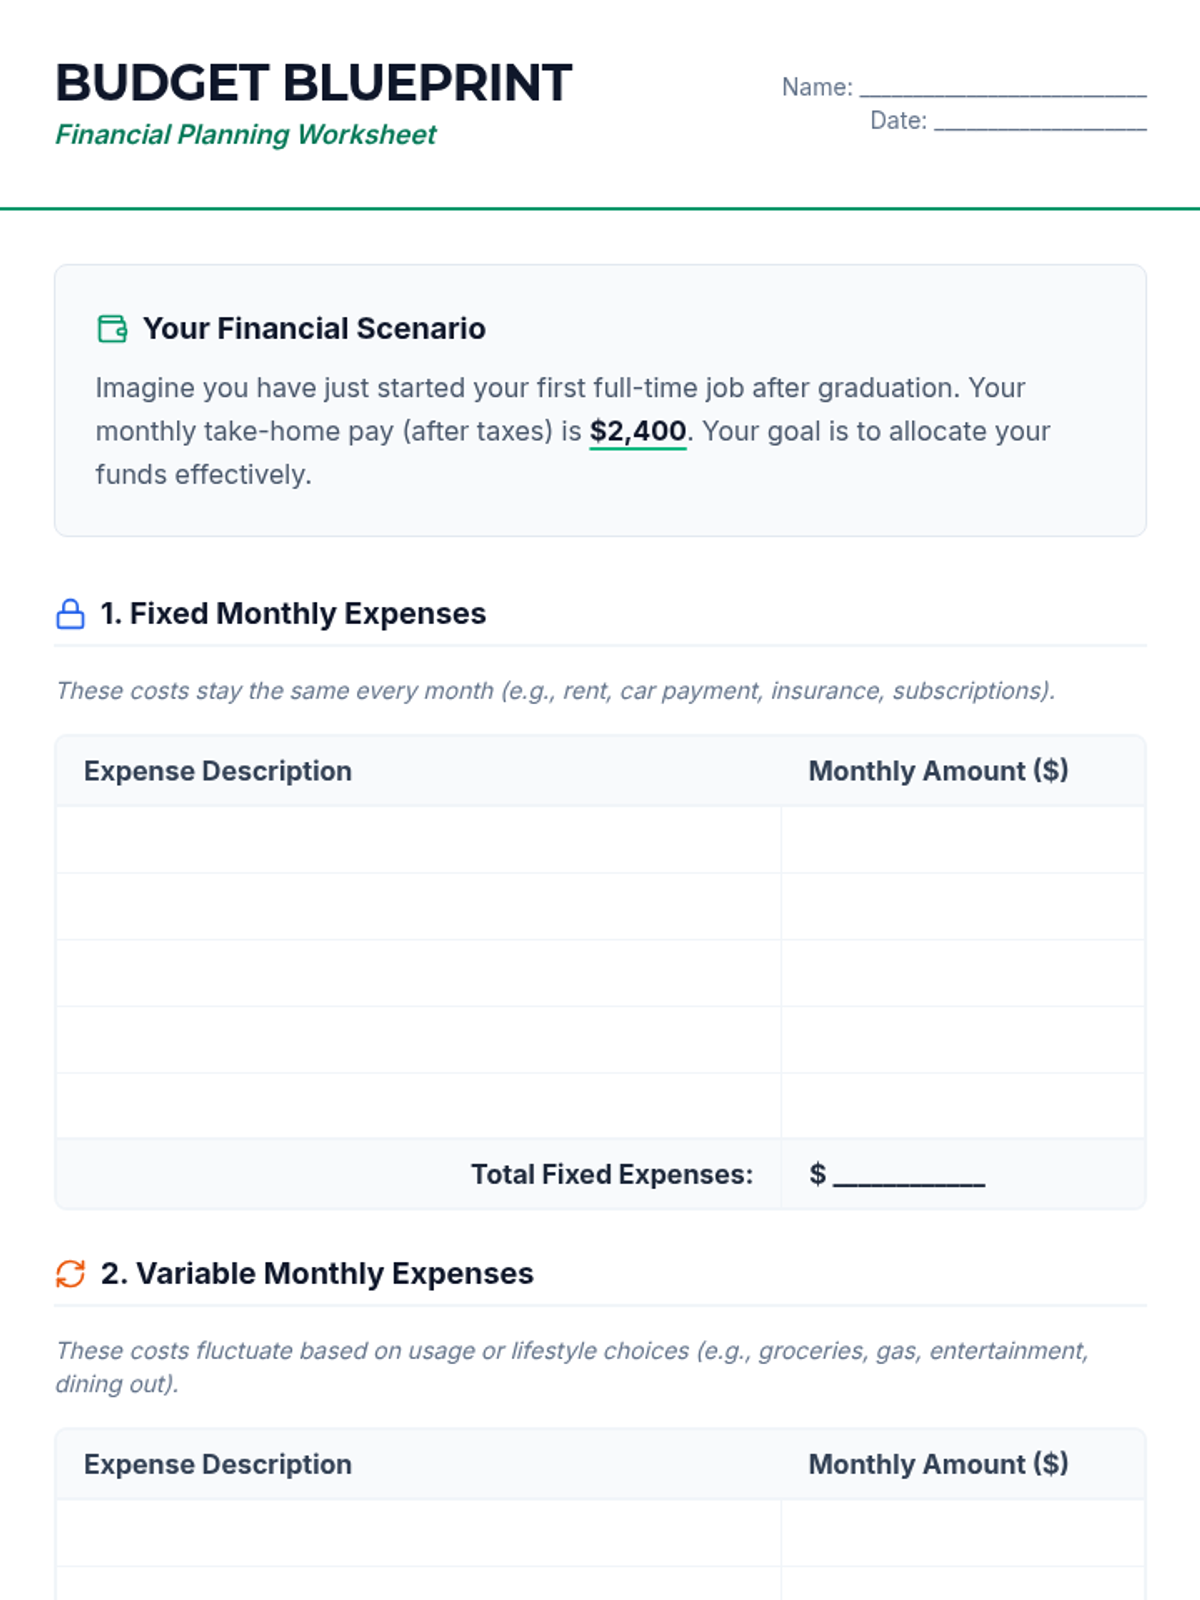The height and width of the screenshot is (1600, 1200).
Task: Click the wallet icon beside Your Financial Scenario
Action: 112,328
